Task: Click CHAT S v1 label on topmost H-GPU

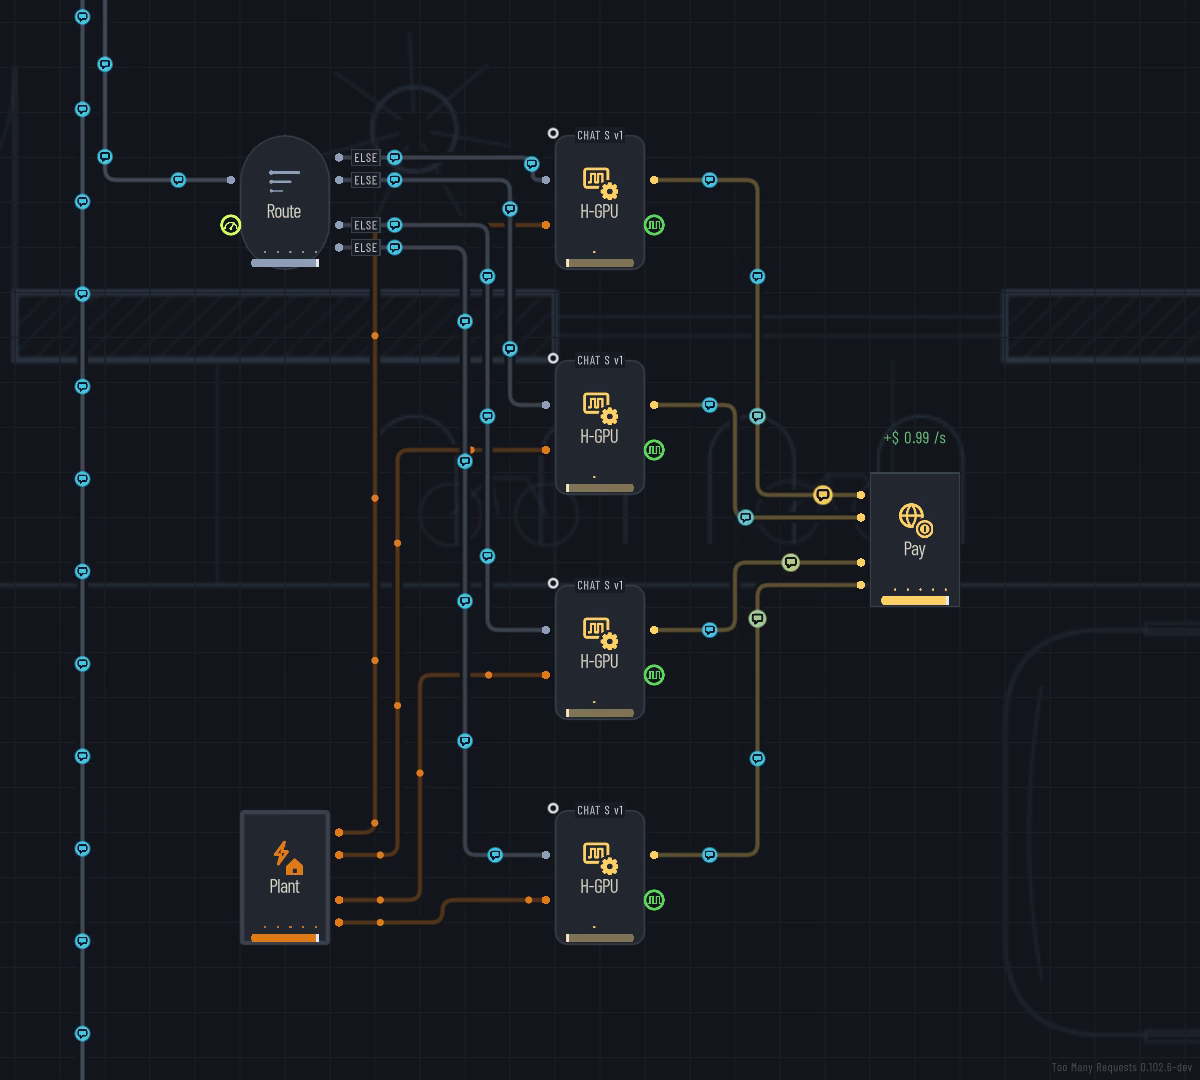Action: 600,135
